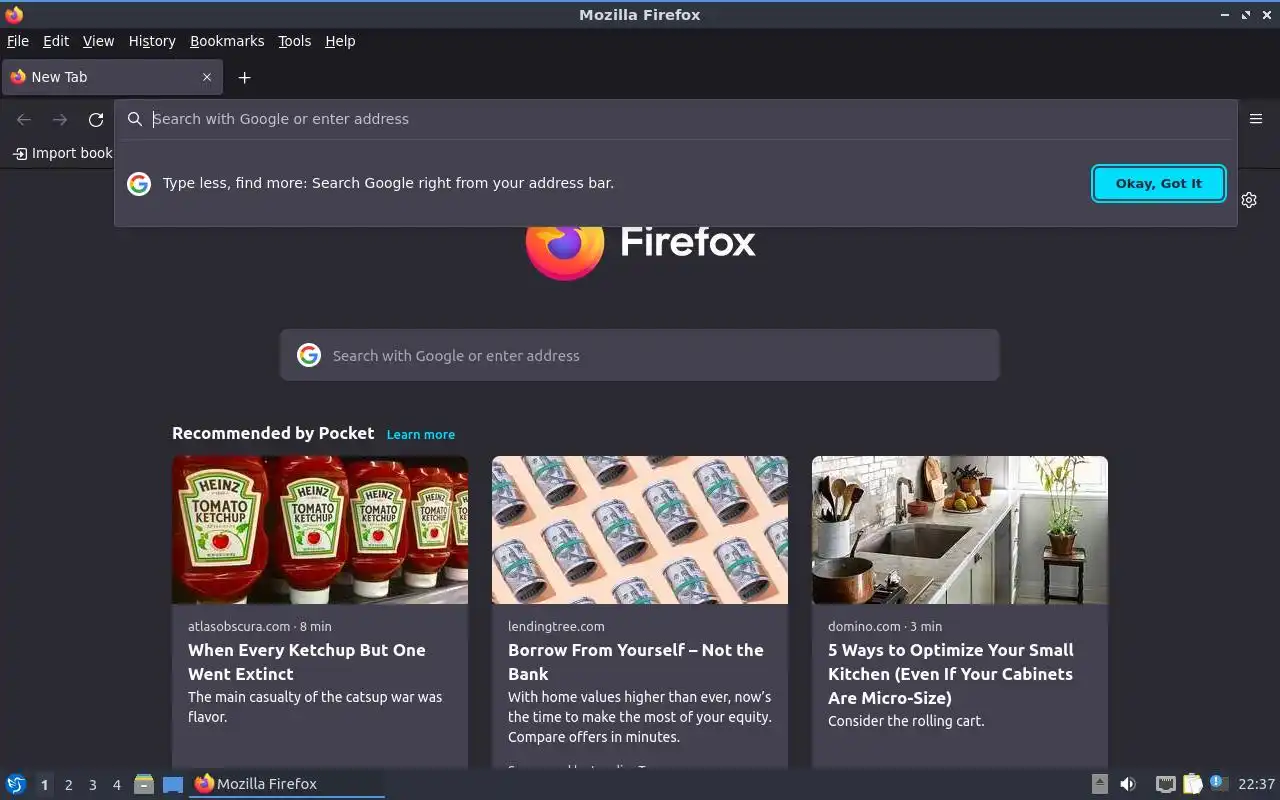The width and height of the screenshot is (1280, 800).
Task: Open 5 Ways to Optimize Your Small Kitchen
Action: click(951, 674)
